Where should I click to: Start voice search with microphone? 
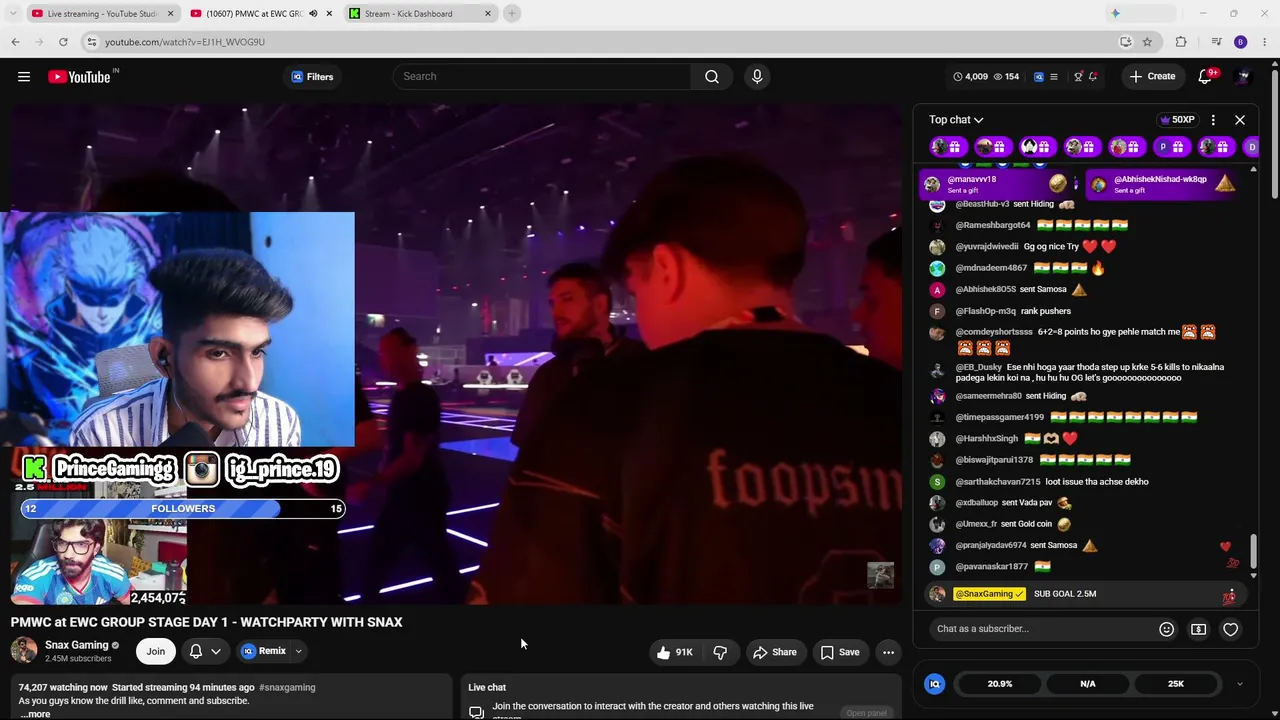tap(757, 77)
